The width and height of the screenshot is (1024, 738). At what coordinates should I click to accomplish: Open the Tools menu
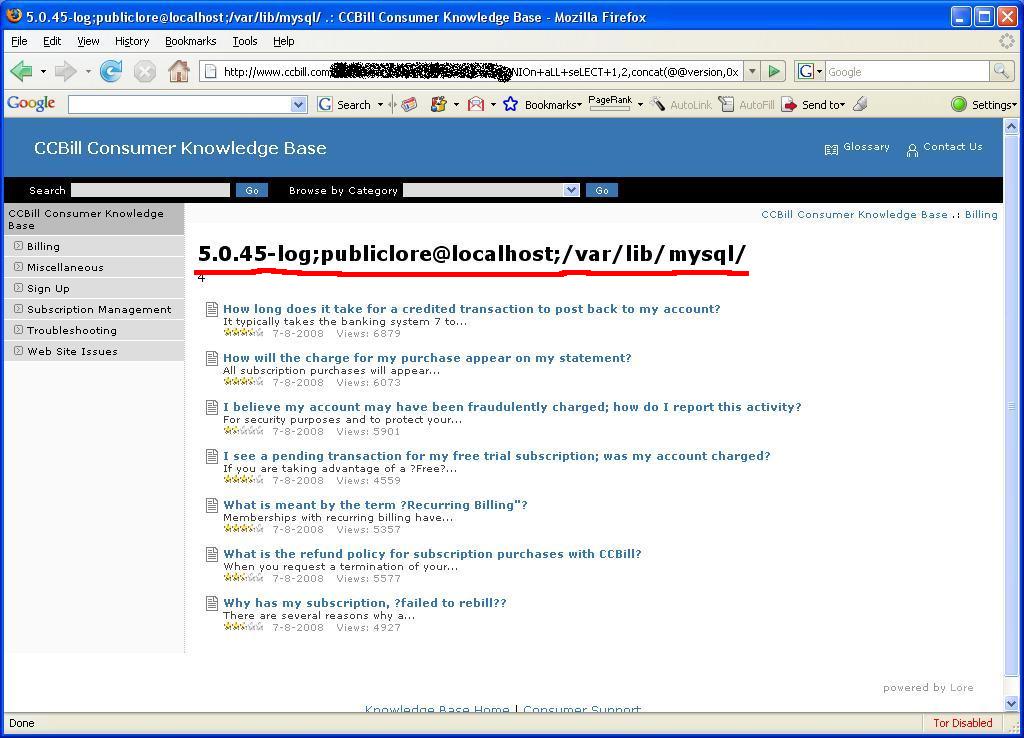tap(245, 41)
